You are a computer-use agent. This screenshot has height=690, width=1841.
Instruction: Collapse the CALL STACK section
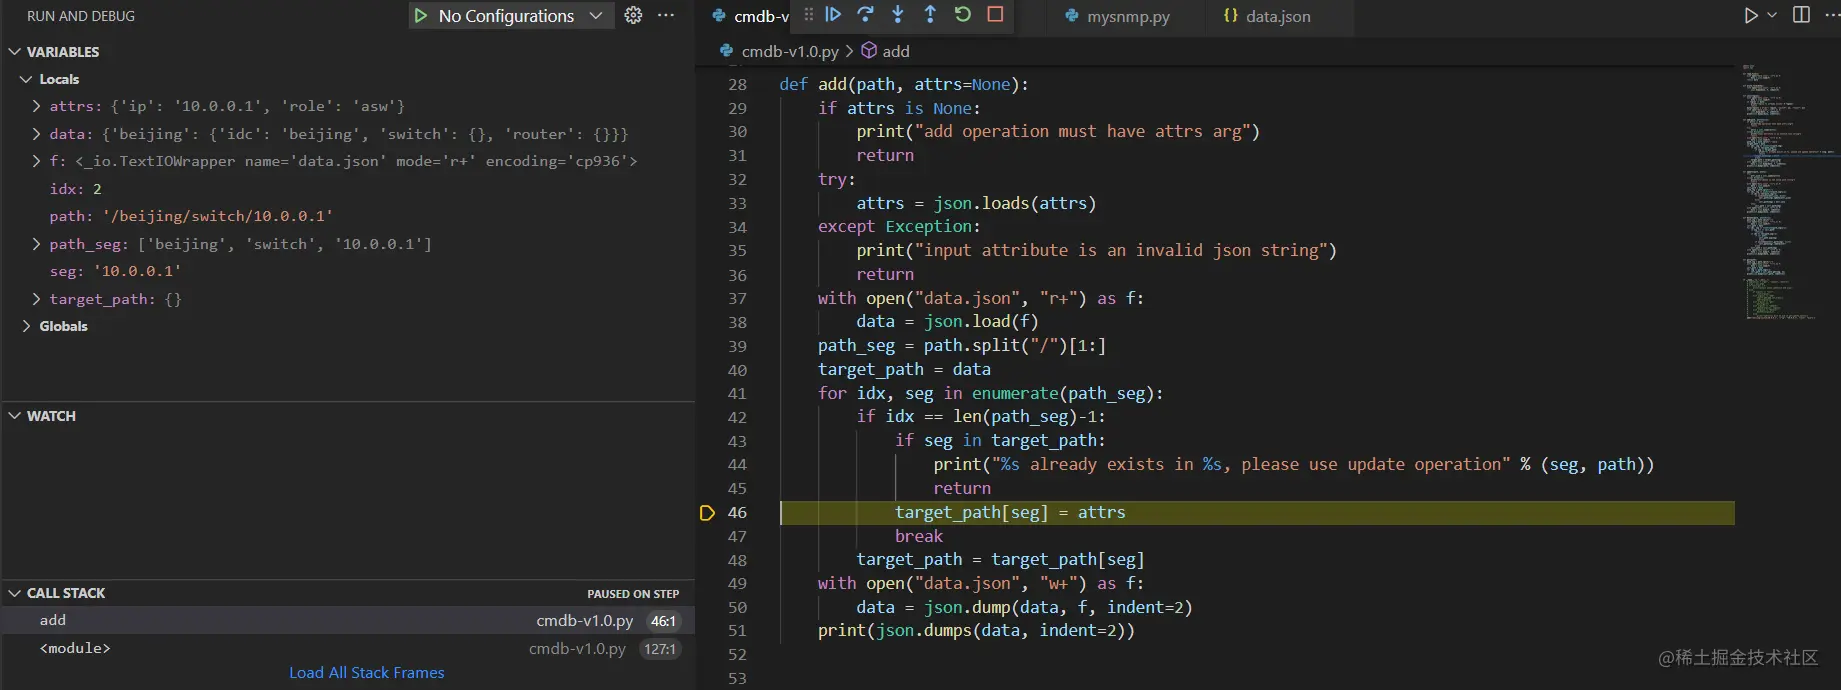coord(15,593)
